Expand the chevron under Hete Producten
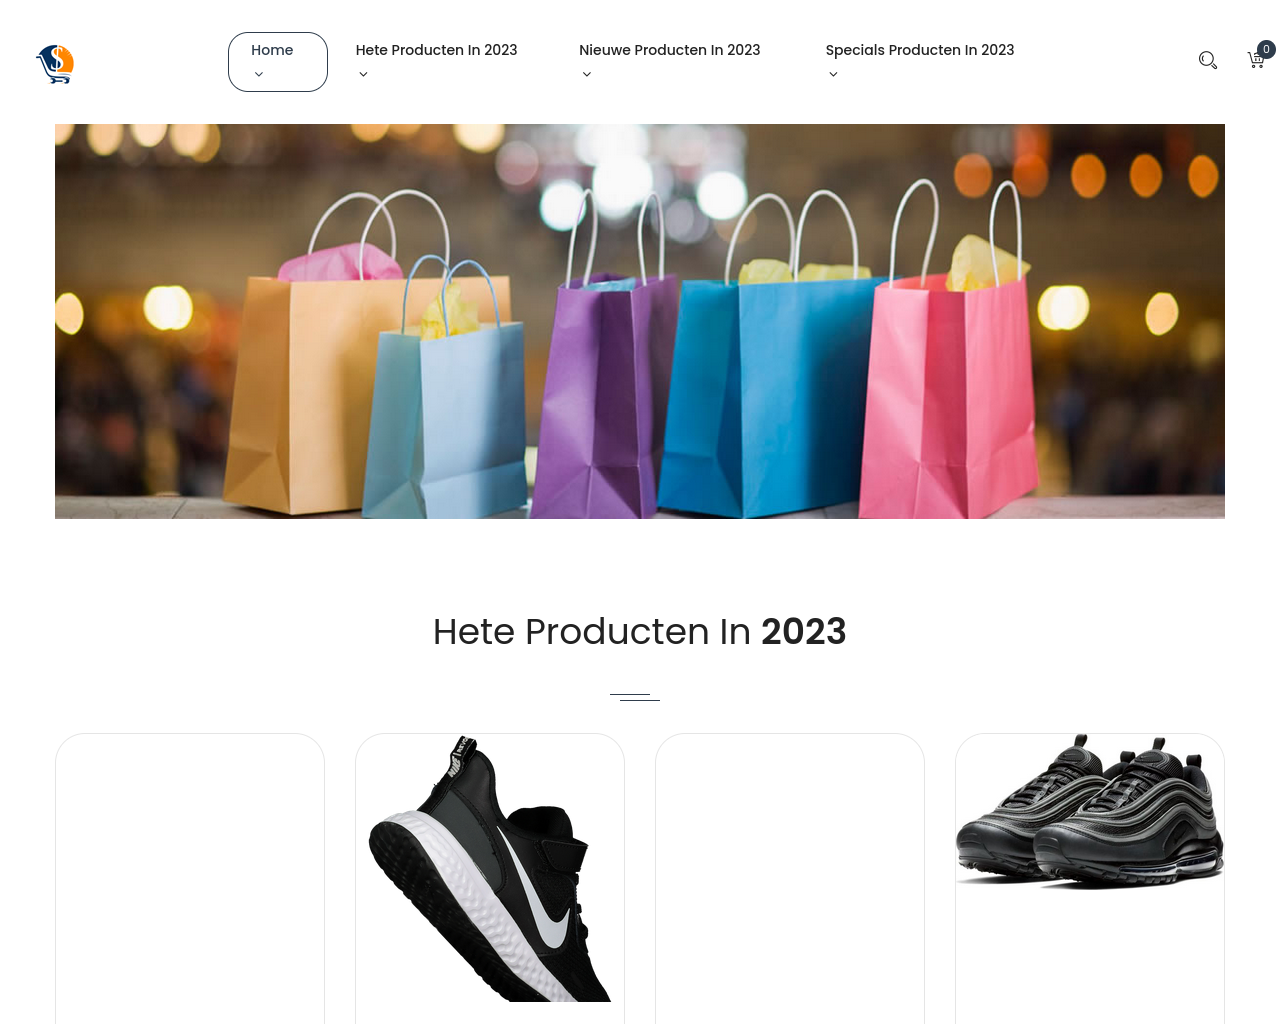Screen dimensions: 1280x1024 click(363, 74)
